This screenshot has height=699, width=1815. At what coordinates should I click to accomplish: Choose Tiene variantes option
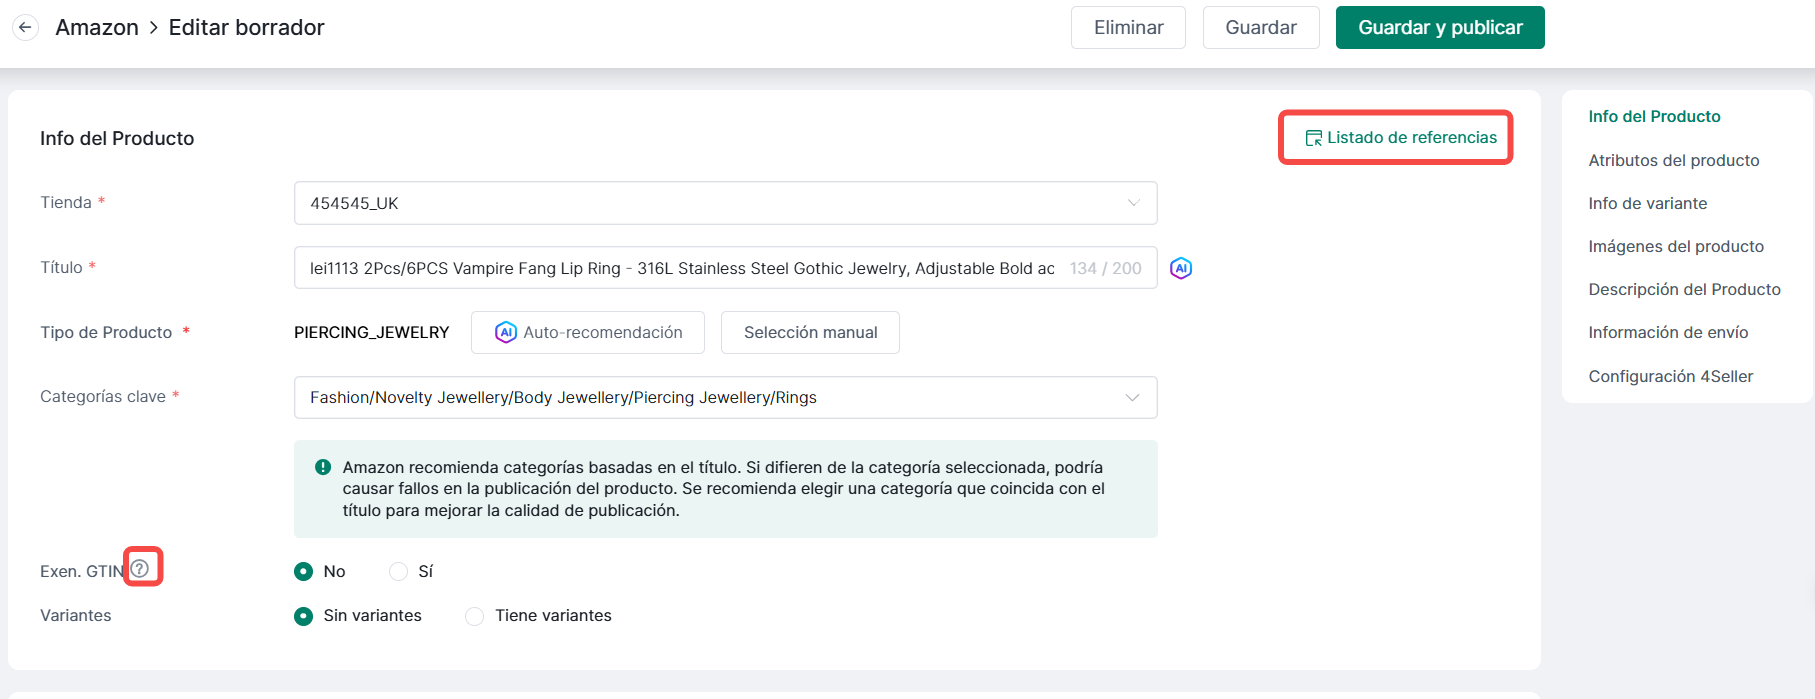(475, 616)
